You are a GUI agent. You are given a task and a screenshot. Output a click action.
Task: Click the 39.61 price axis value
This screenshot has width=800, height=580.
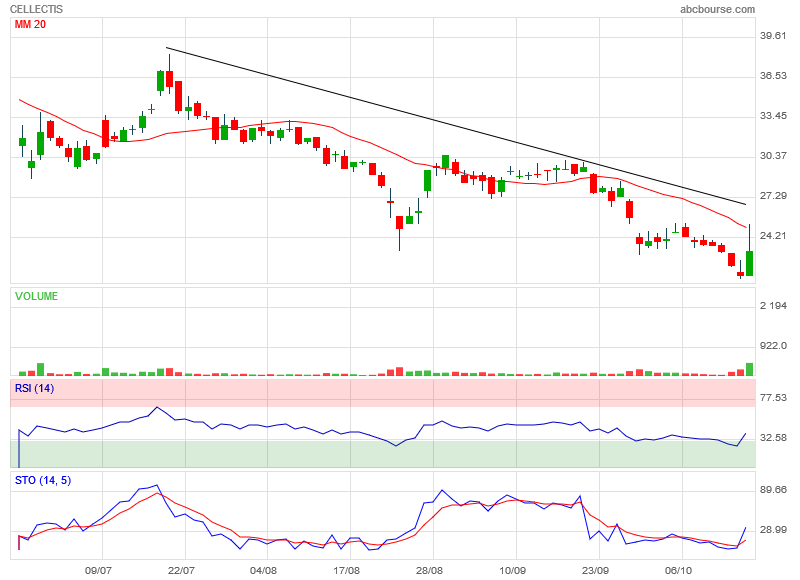point(775,36)
